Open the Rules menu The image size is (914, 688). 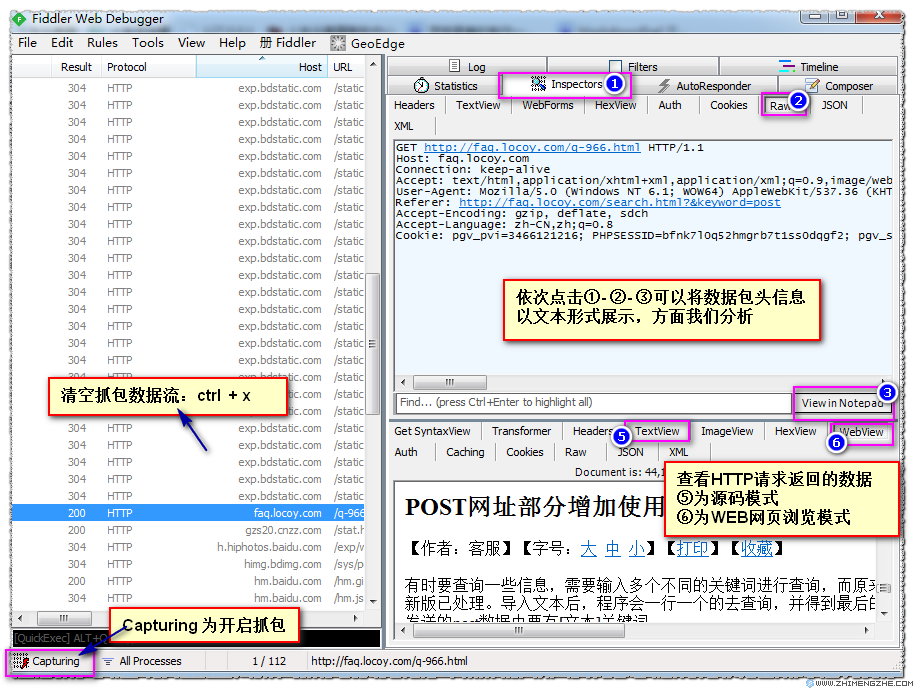[102, 43]
